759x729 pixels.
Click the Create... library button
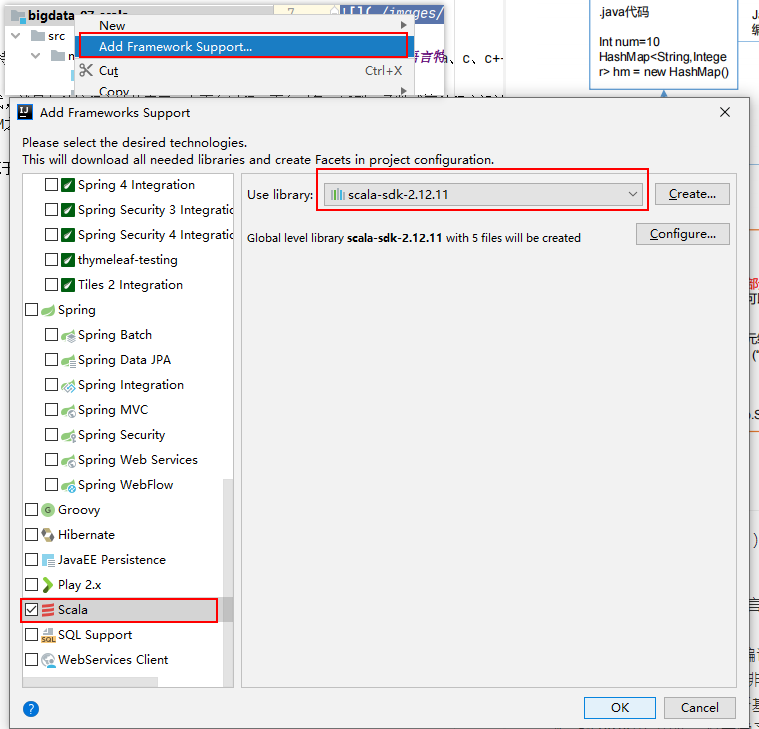pos(692,194)
